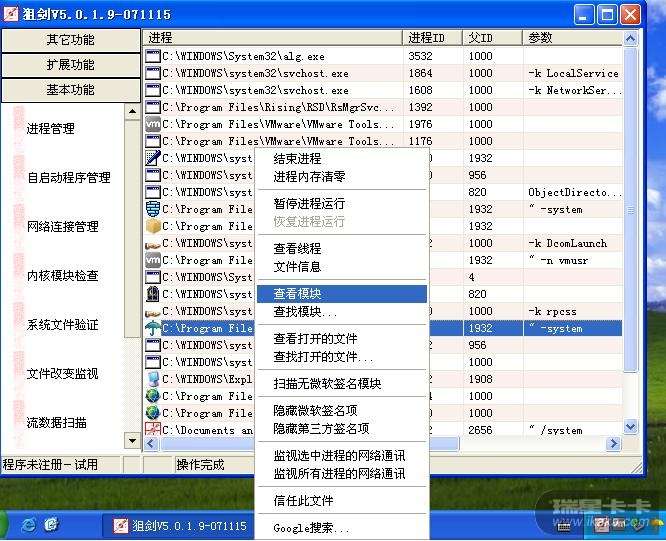666x541 pixels.
Task: Click the blue shield process icon
Action: tap(153, 209)
